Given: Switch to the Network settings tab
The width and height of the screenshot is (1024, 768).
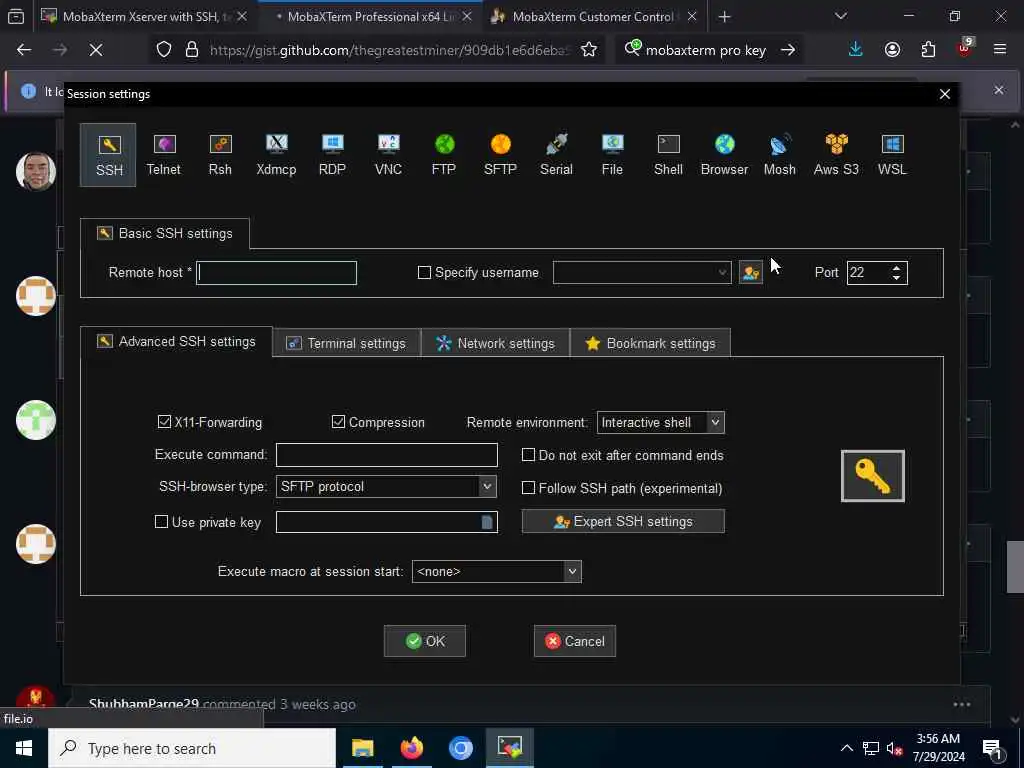Looking at the screenshot, I should click(496, 343).
